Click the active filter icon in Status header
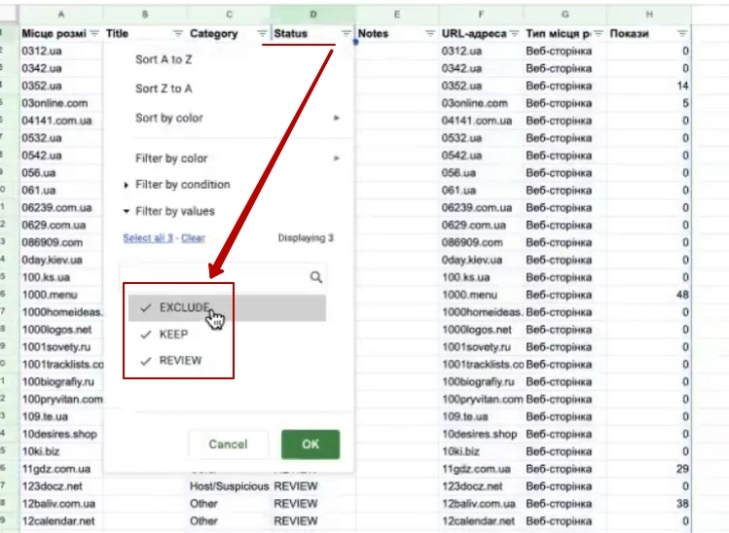 coord(346,34)
